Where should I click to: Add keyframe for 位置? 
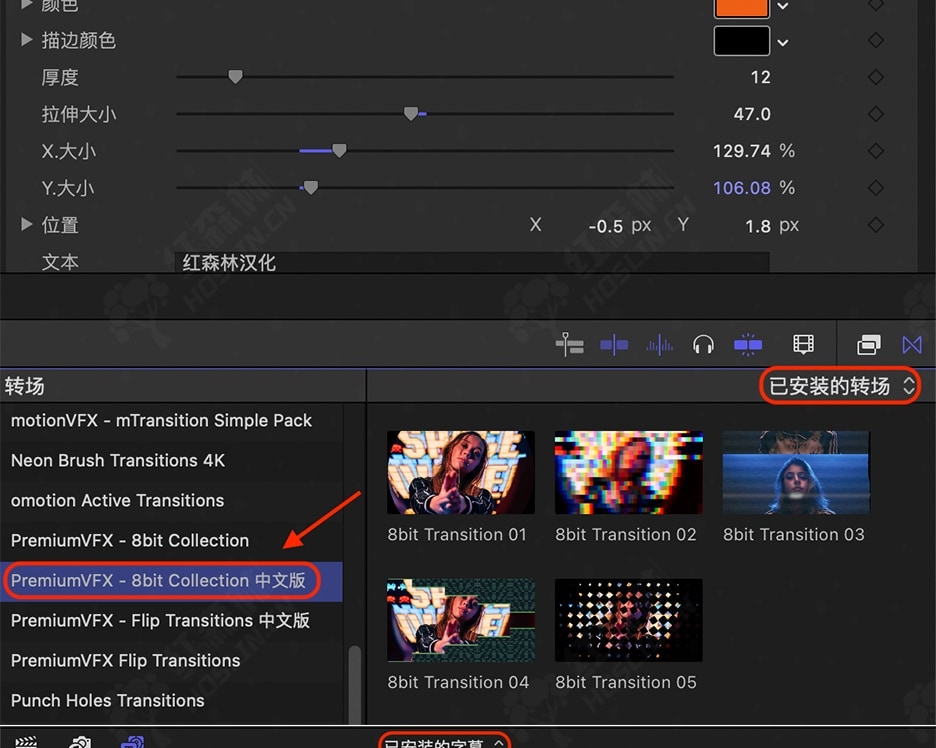(x=876, y=225)
